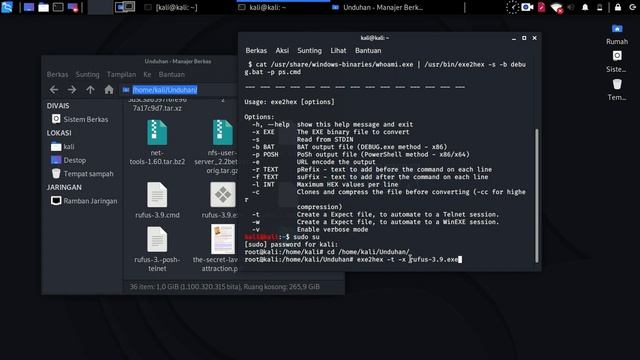Click the terminal vertical scrollbar
Image resolution: width=640 pixels, height=360 pixels.
click(x=537, y=196)
